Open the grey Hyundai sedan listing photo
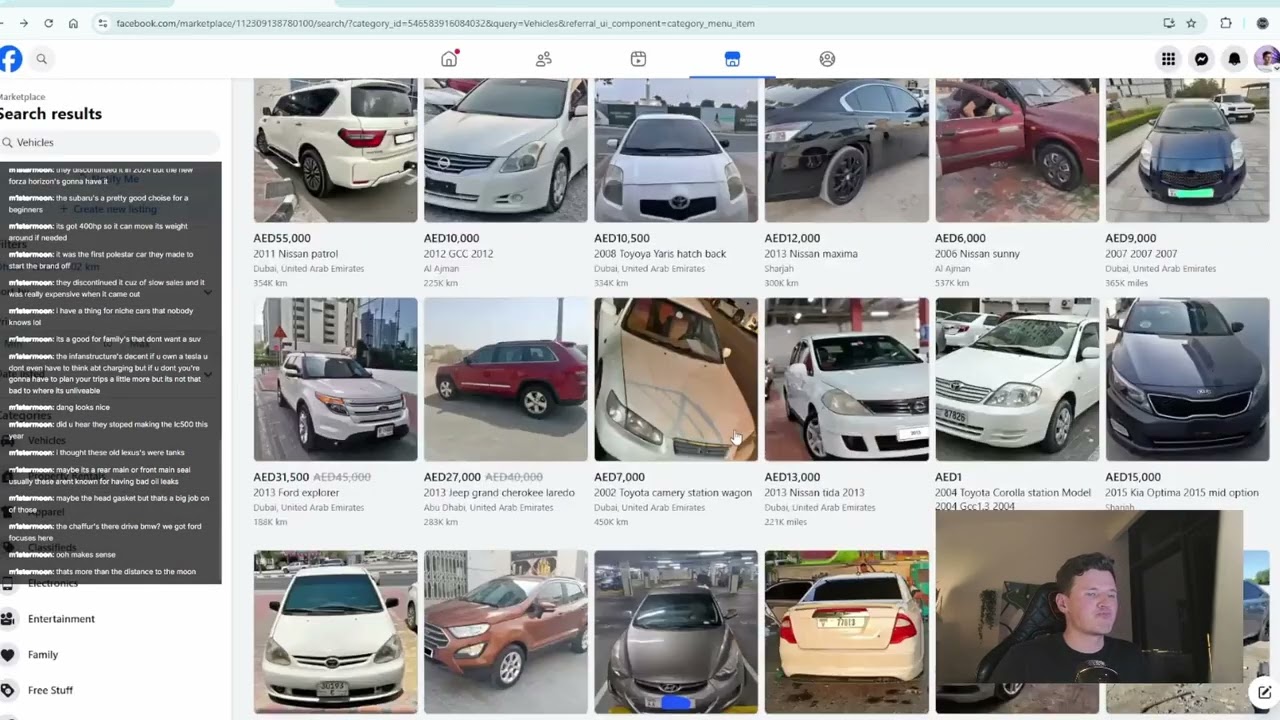This screenshot has height=720, width=1280. tap(676, 632)
